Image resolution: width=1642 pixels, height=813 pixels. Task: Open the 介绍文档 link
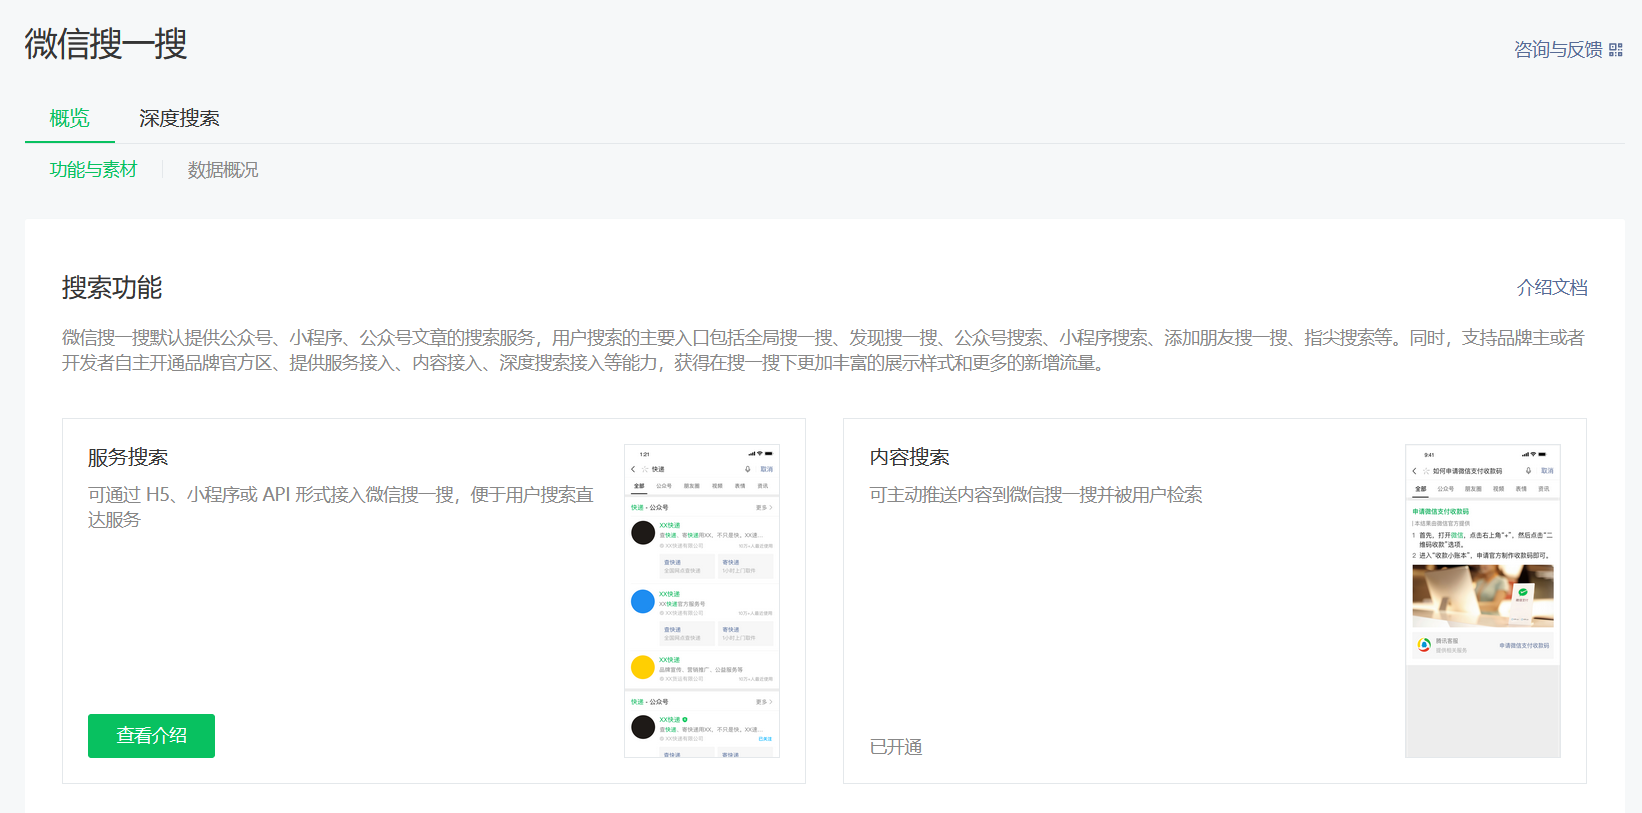pyautogui.click(x=1552, y=288)
